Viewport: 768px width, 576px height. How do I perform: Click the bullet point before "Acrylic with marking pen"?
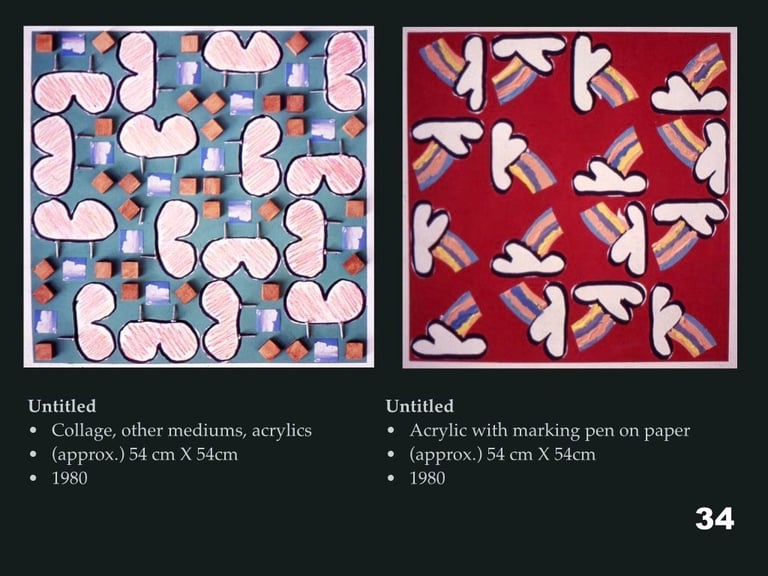pyautogui.click(x=390, y=431)
